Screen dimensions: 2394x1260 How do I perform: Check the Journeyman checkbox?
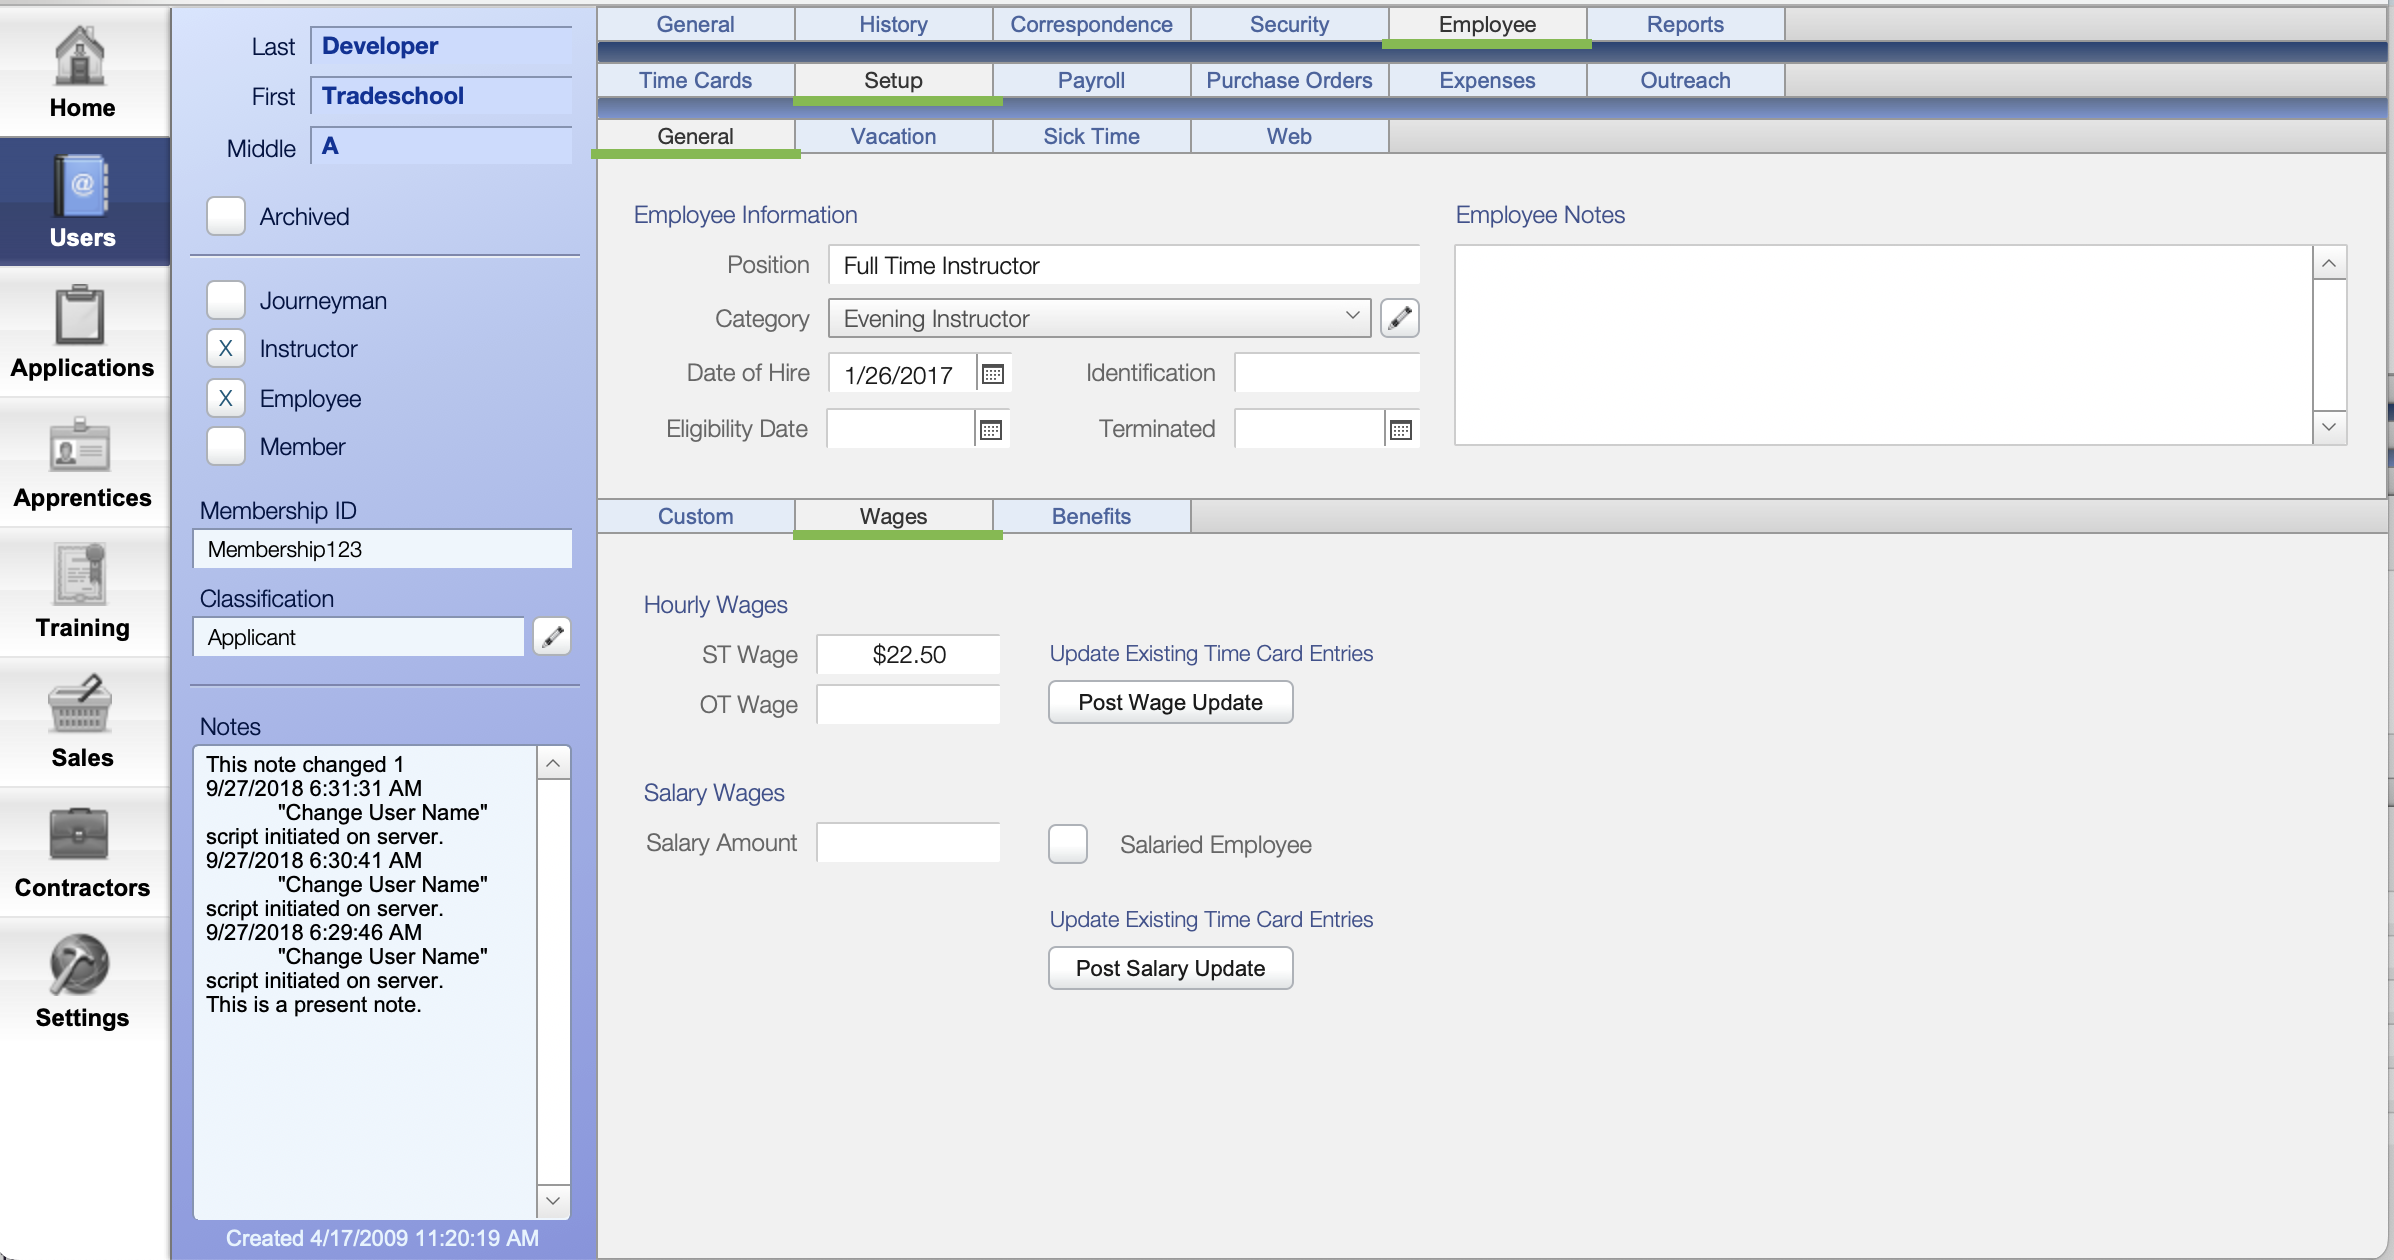tap(226, 300)
